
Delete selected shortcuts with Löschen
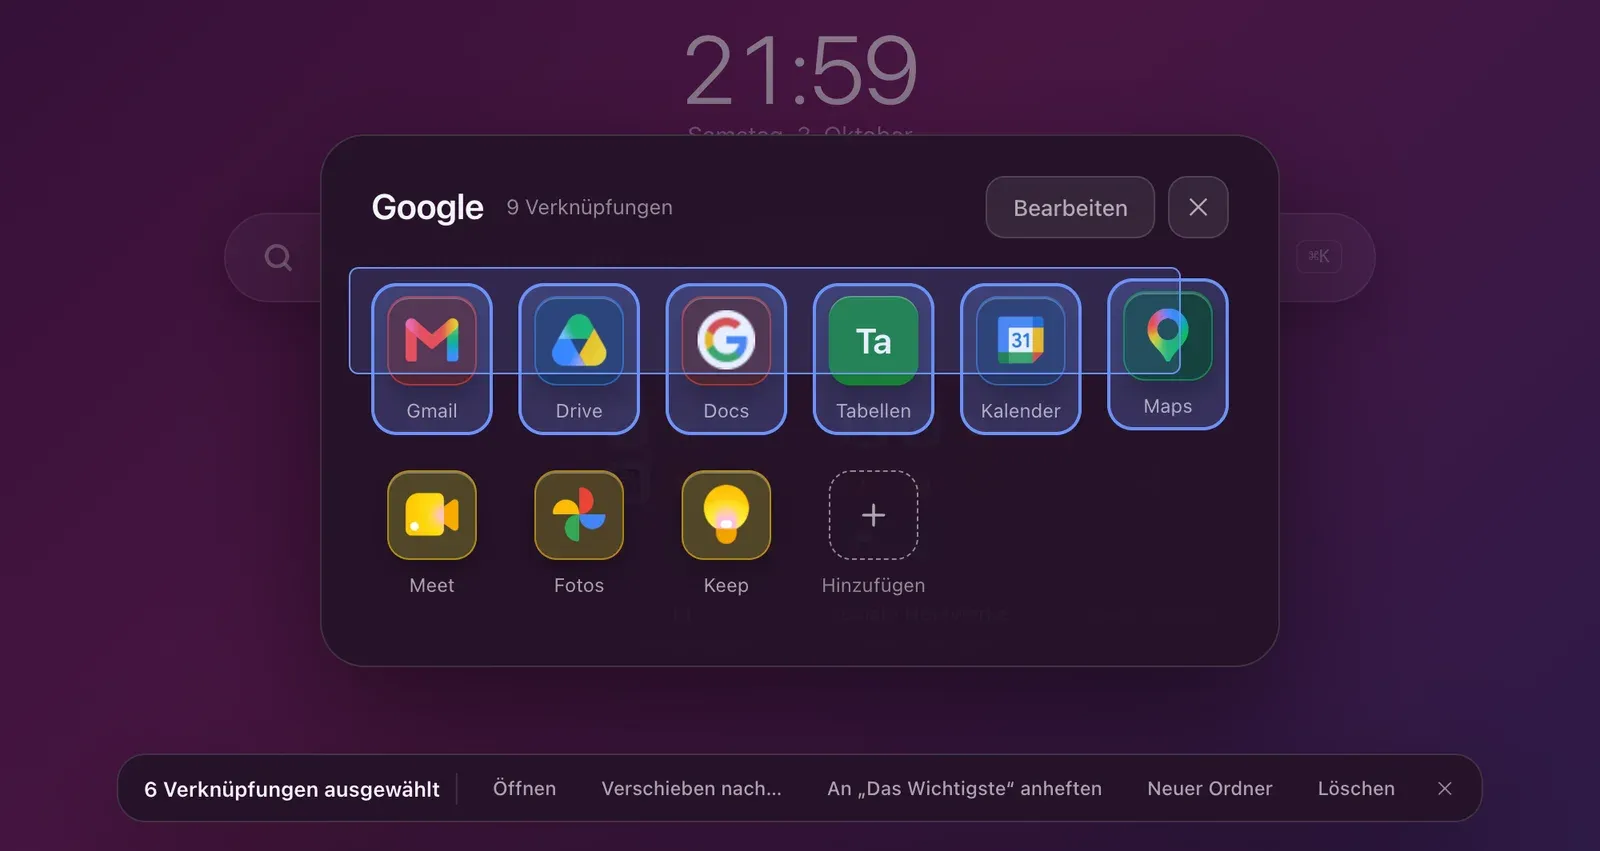tap(1356, 788)
